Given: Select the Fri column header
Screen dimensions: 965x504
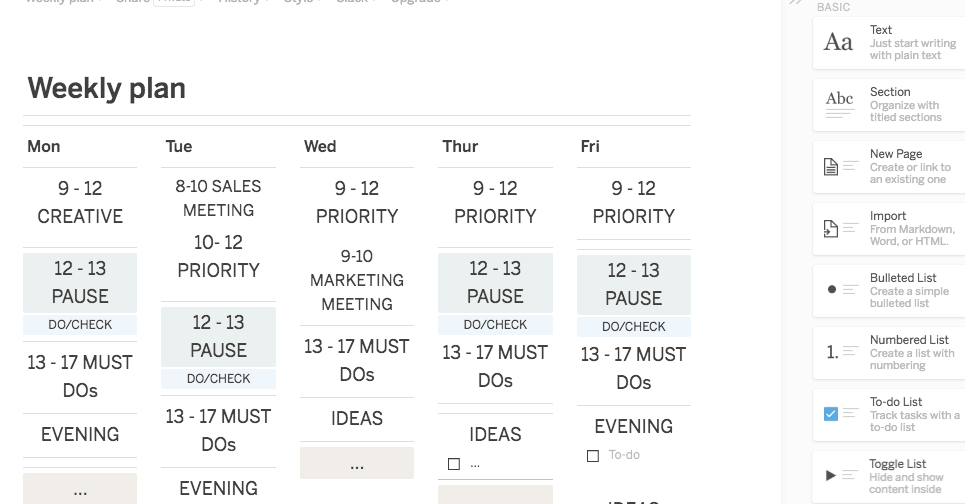Looking at the screenshot, I should pos(590,146).
